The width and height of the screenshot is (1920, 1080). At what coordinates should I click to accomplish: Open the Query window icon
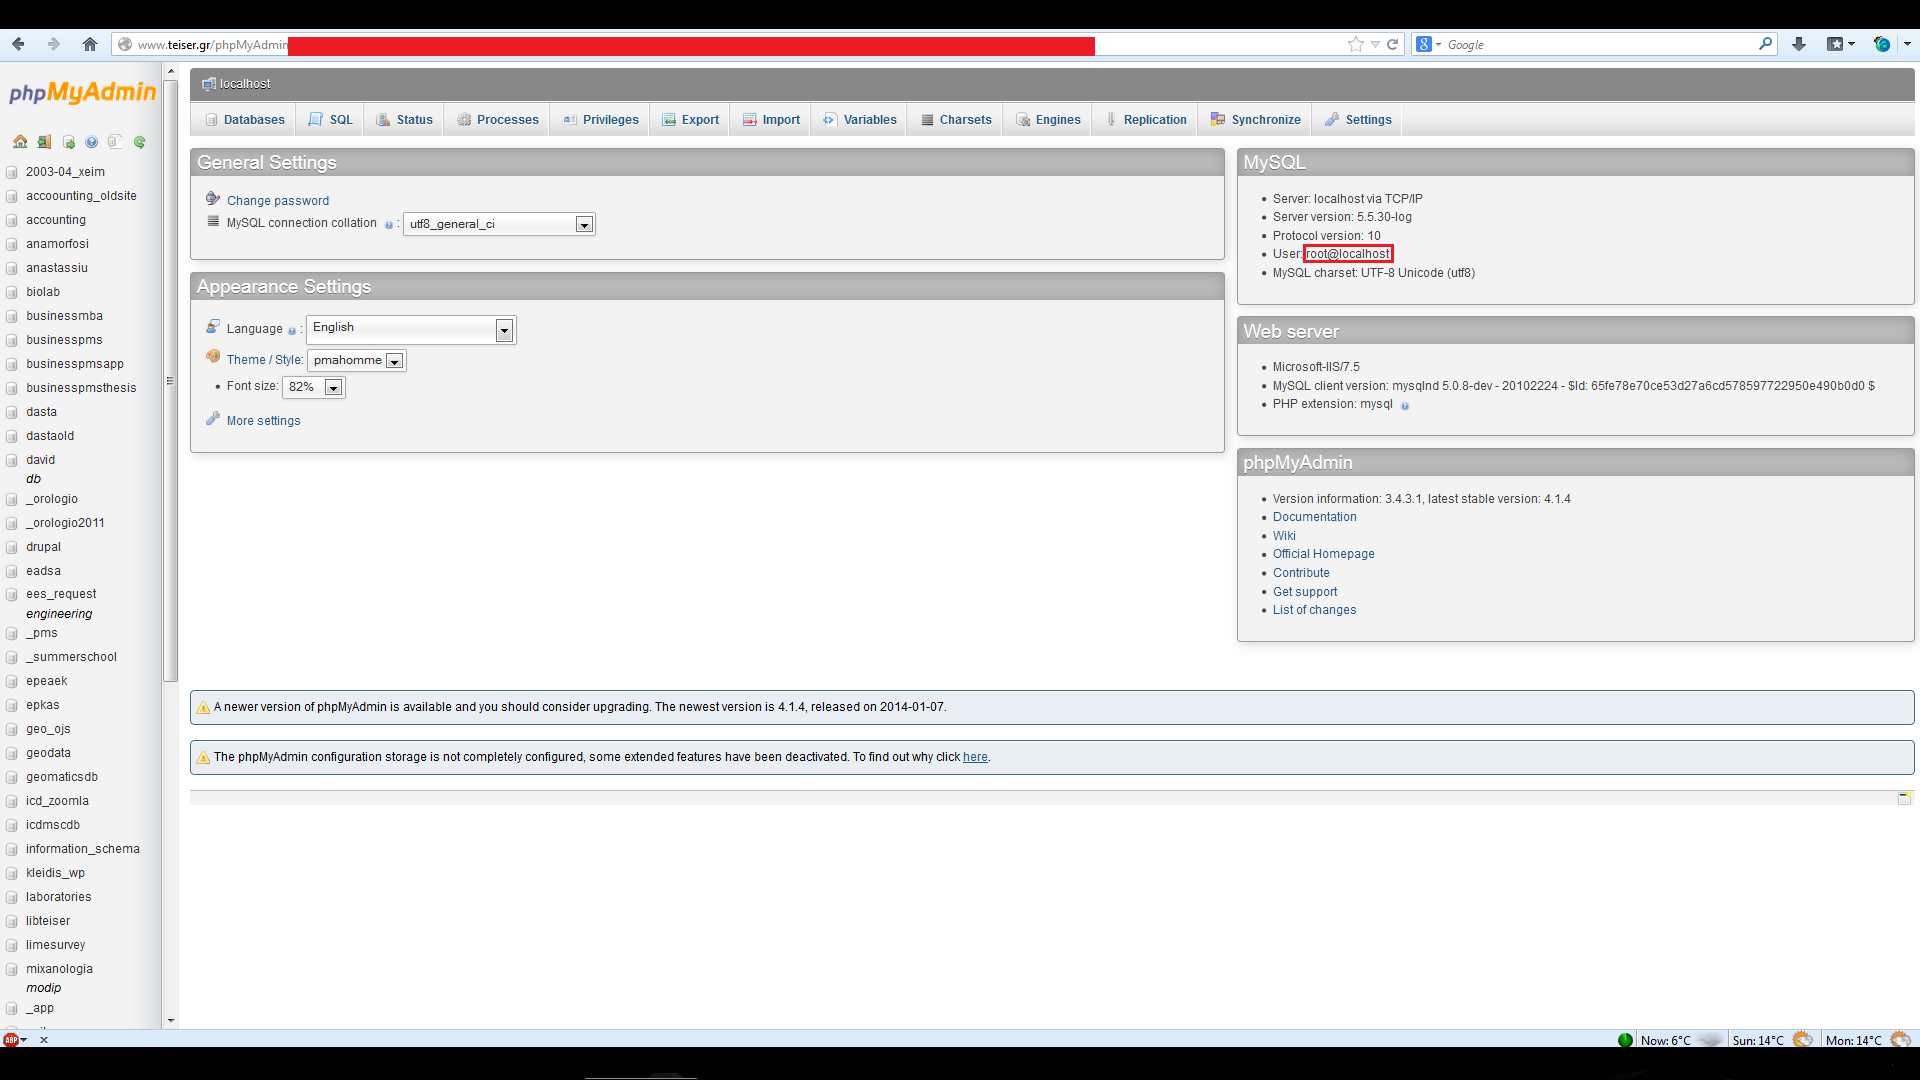pos(69,142)
